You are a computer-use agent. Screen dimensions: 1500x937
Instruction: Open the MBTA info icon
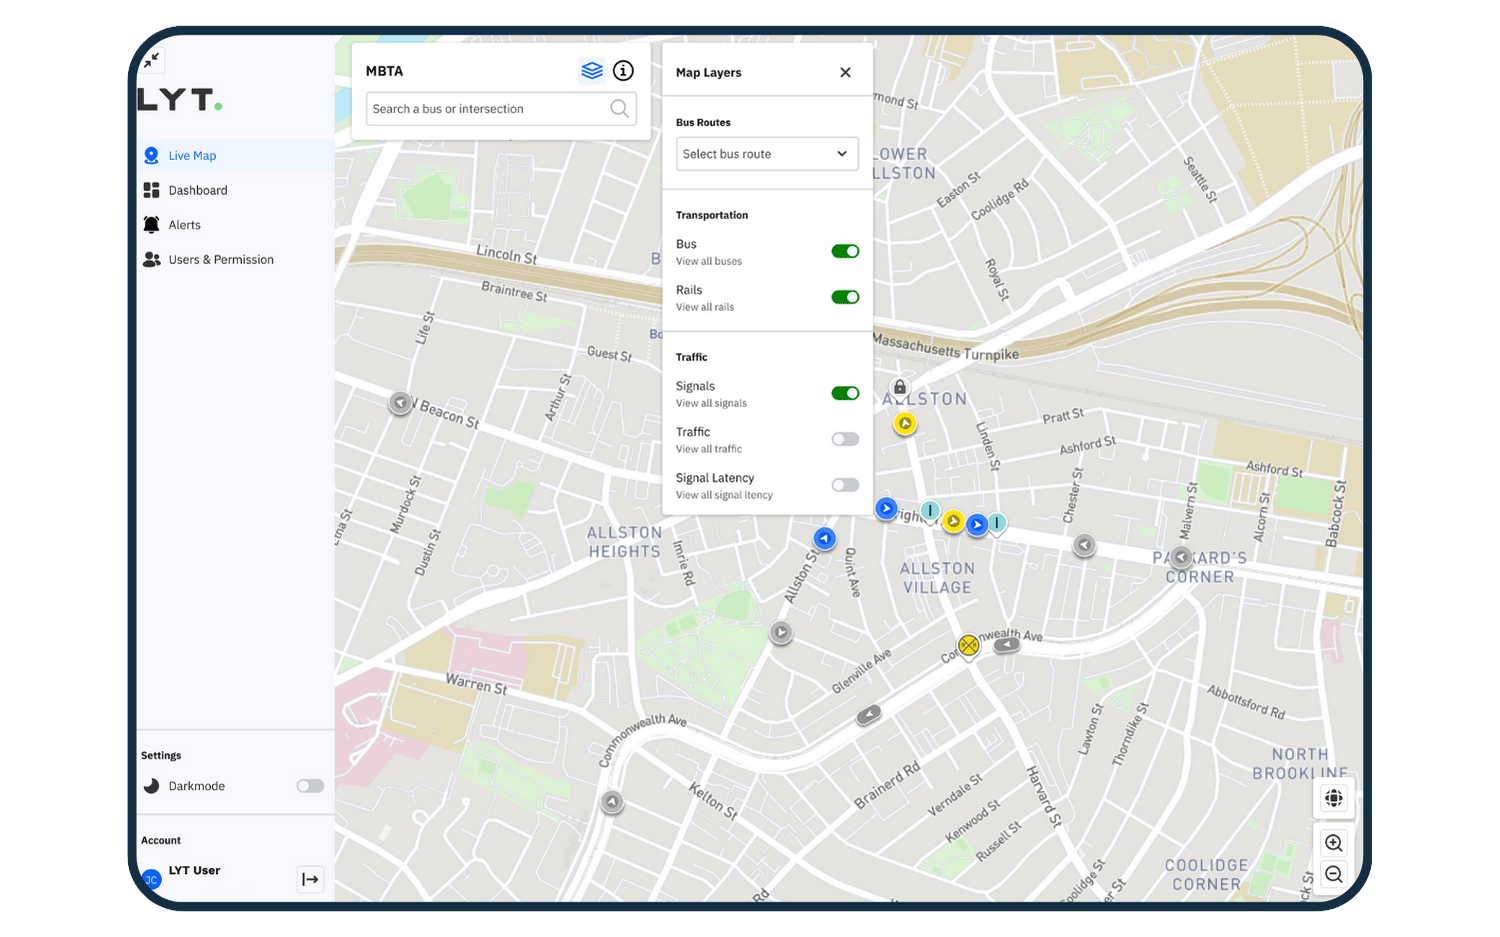623,71
